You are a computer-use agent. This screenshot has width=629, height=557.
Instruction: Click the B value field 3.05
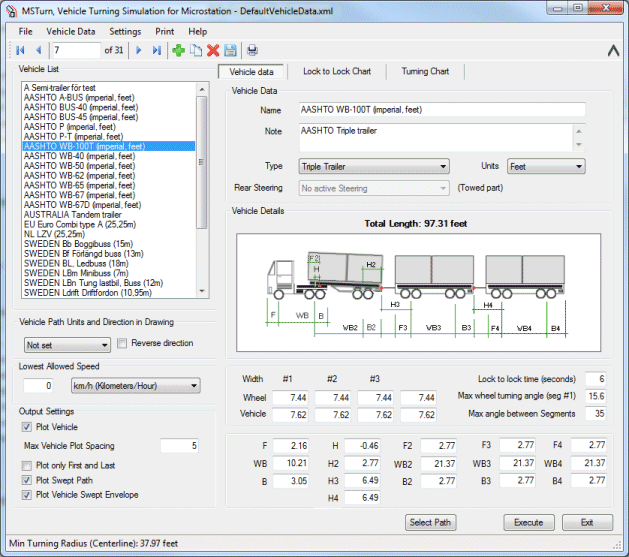tap(291, 481)
